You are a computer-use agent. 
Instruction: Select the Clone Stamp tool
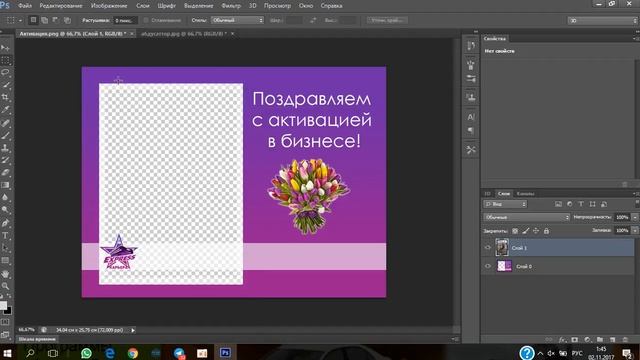[5, 148]
